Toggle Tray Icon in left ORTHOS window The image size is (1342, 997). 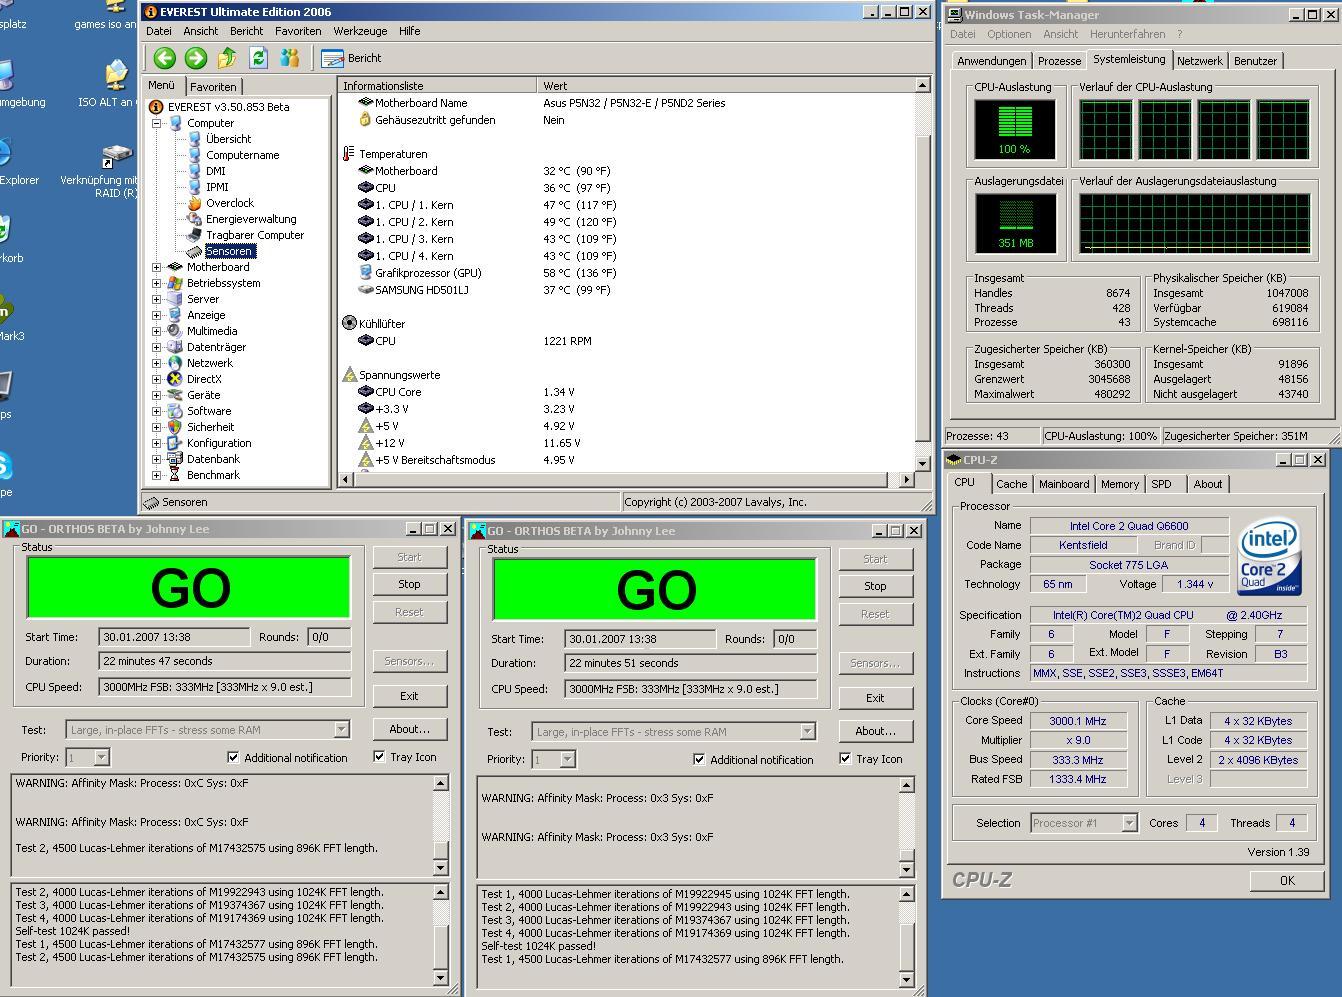[x=379, y=757]
